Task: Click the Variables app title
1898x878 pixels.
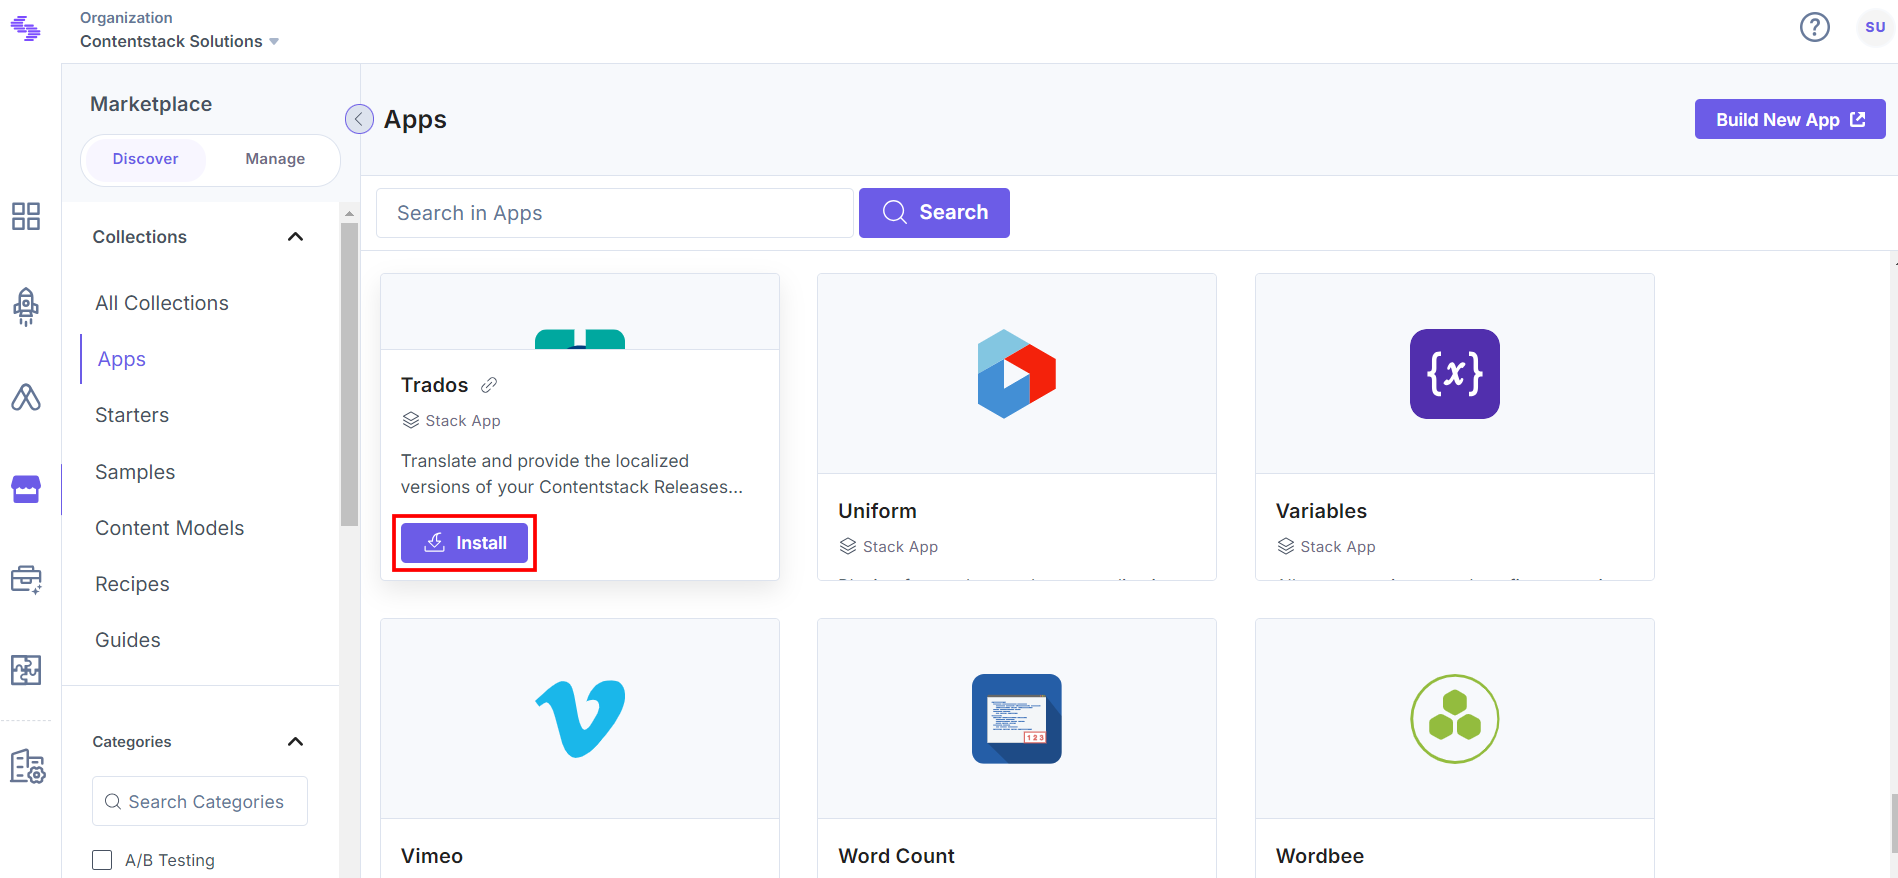Action: point(1321,511)
